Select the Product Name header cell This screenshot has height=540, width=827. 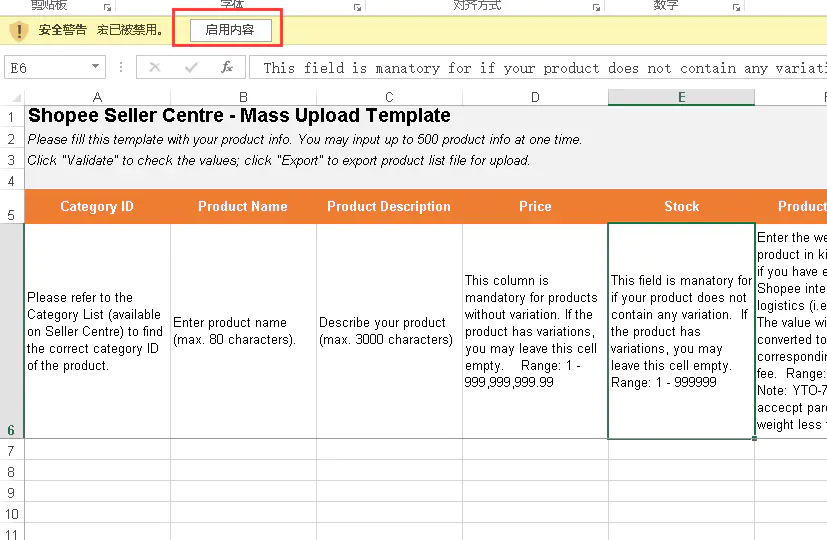[x=243, y=207]
